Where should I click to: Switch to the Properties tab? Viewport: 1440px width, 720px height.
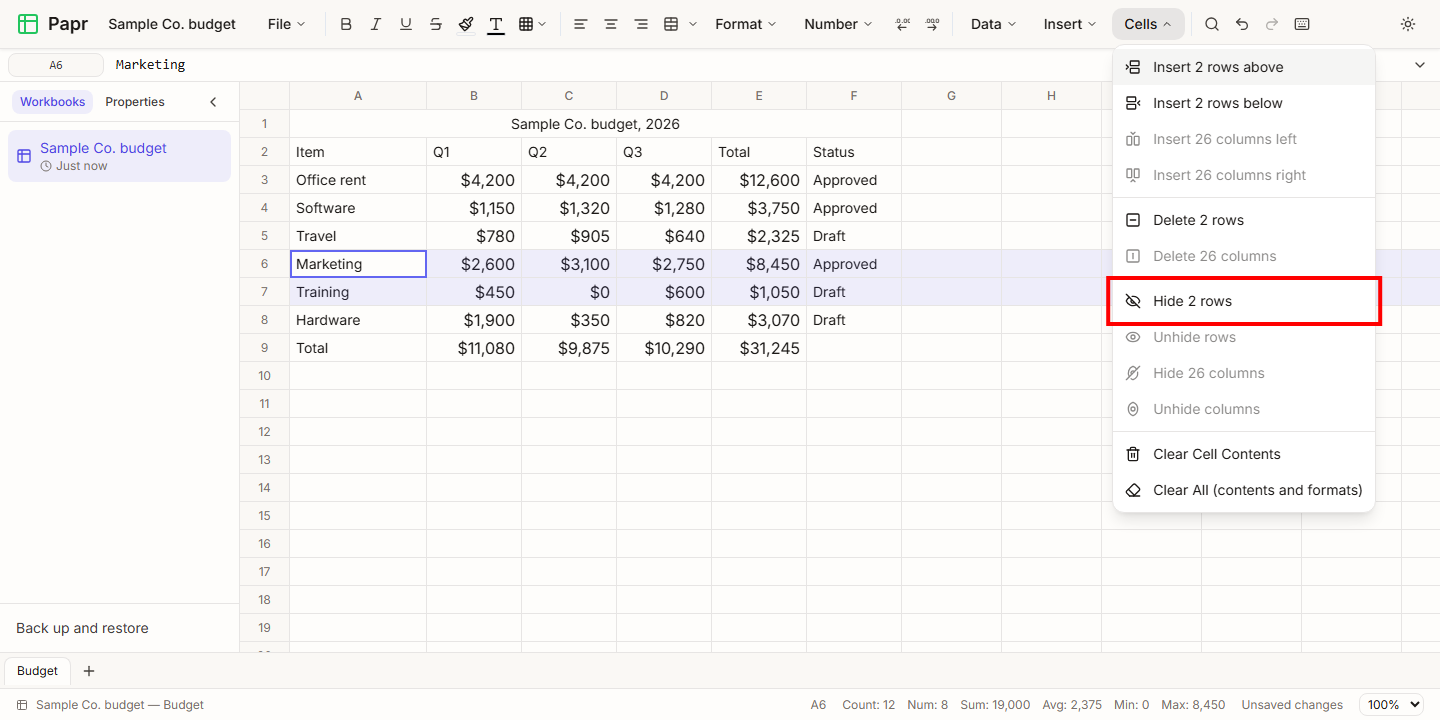point(135,102)
